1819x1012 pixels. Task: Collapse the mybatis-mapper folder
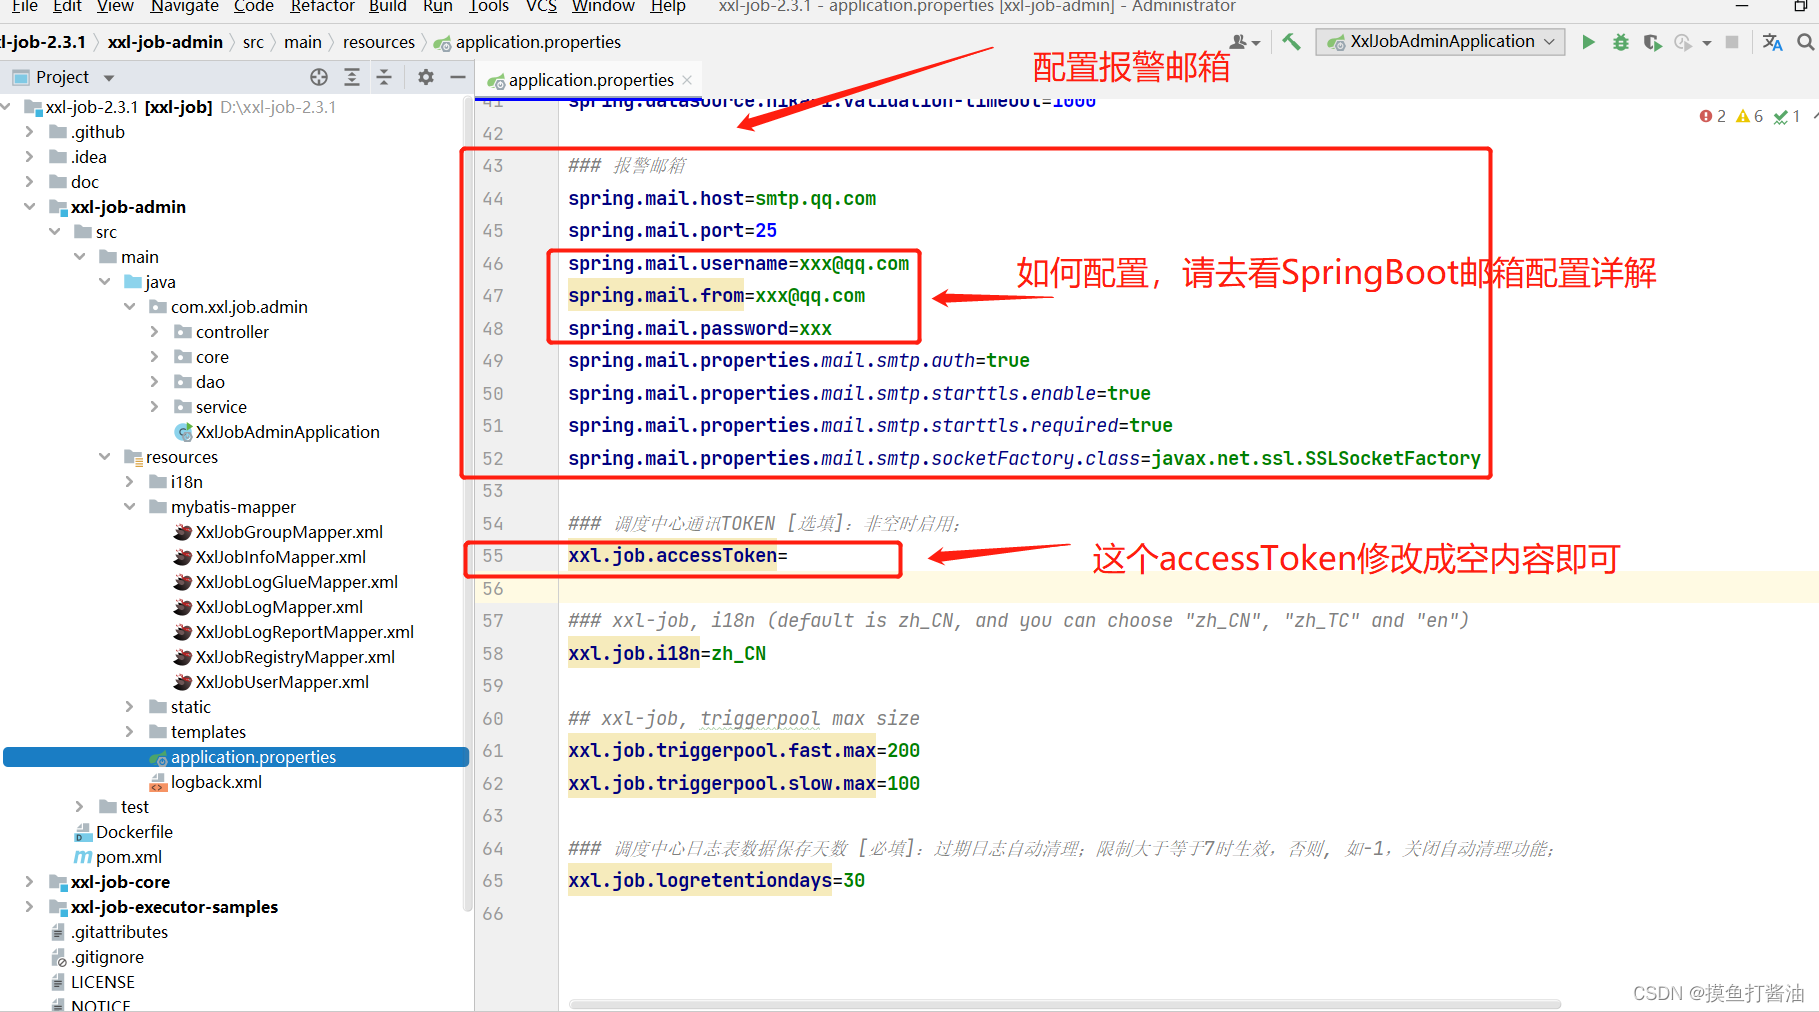(x=129, y=507)
